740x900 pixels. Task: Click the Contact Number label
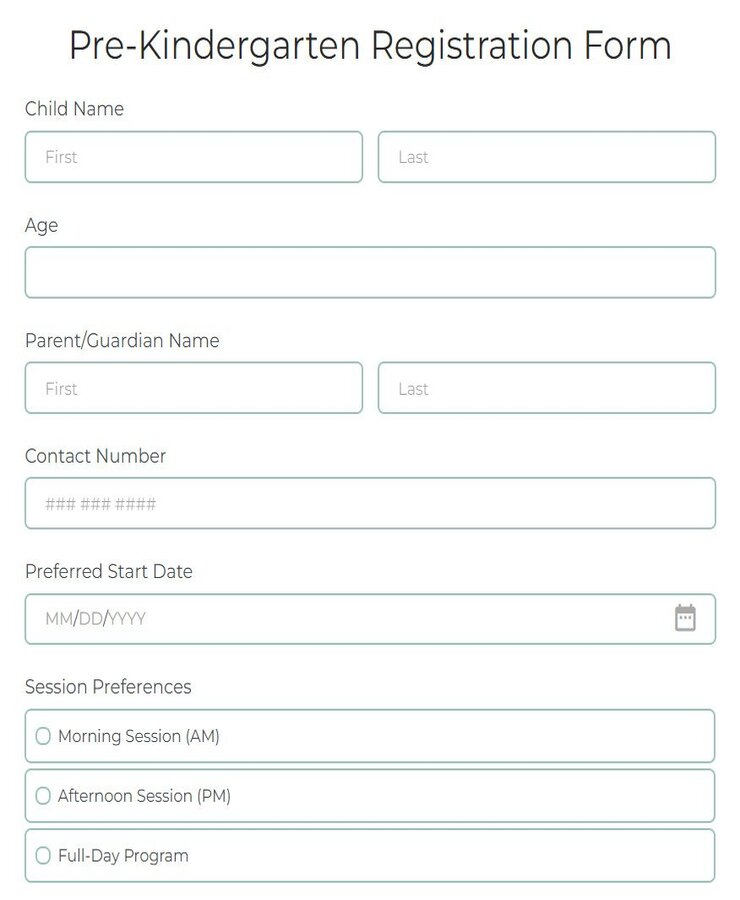coord(95,456)
